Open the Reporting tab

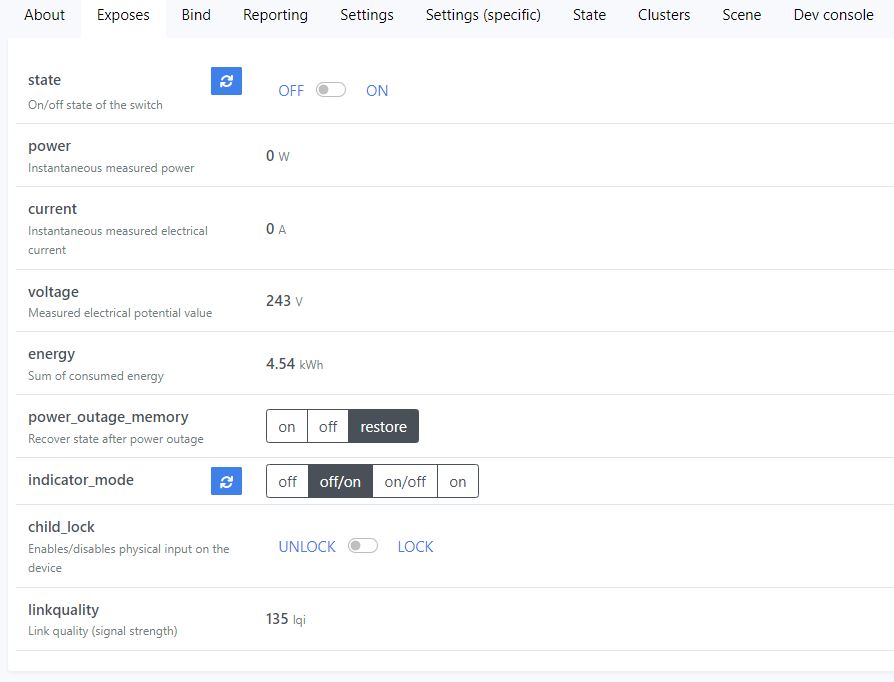(x=274, y=15)
